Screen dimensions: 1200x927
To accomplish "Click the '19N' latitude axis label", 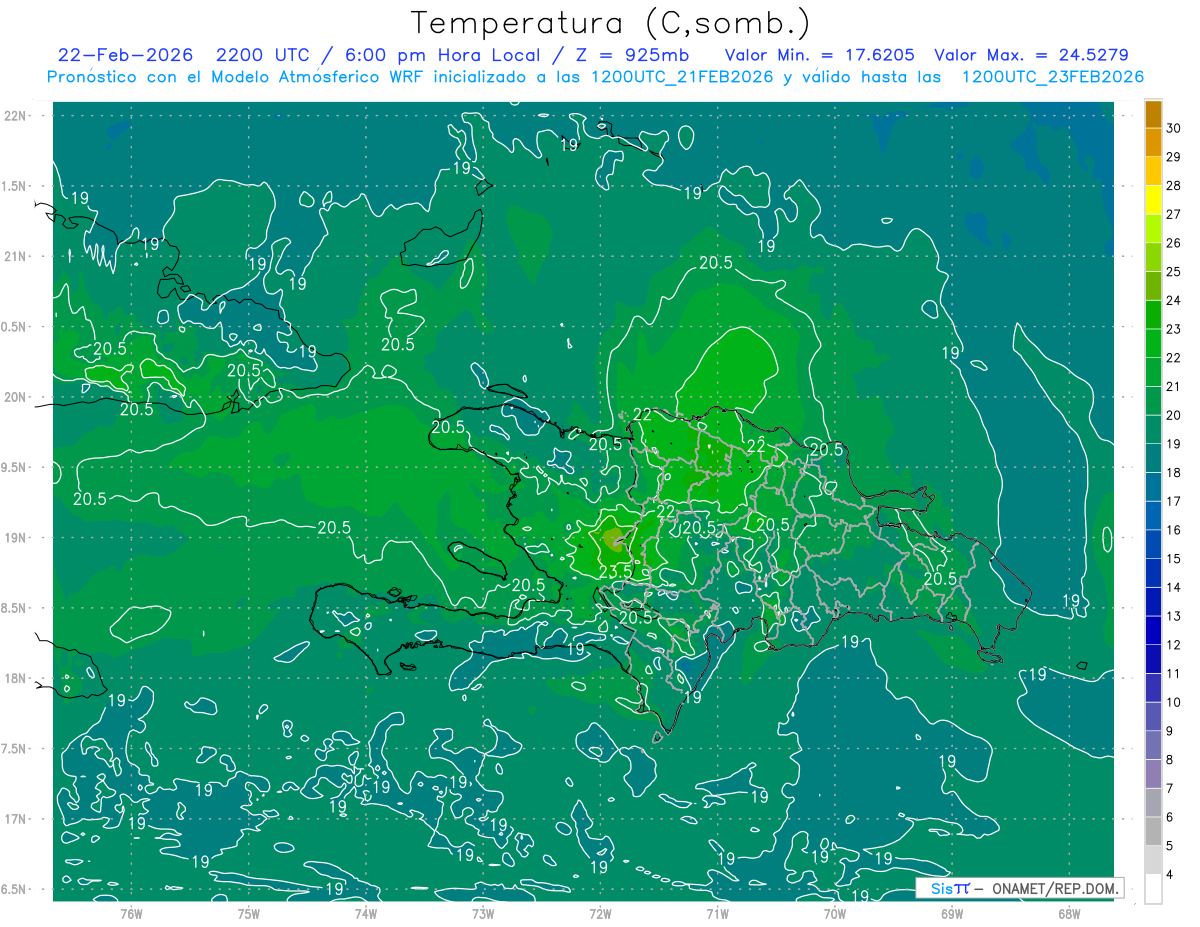I will pyautogui.click(x=15, y=538).
